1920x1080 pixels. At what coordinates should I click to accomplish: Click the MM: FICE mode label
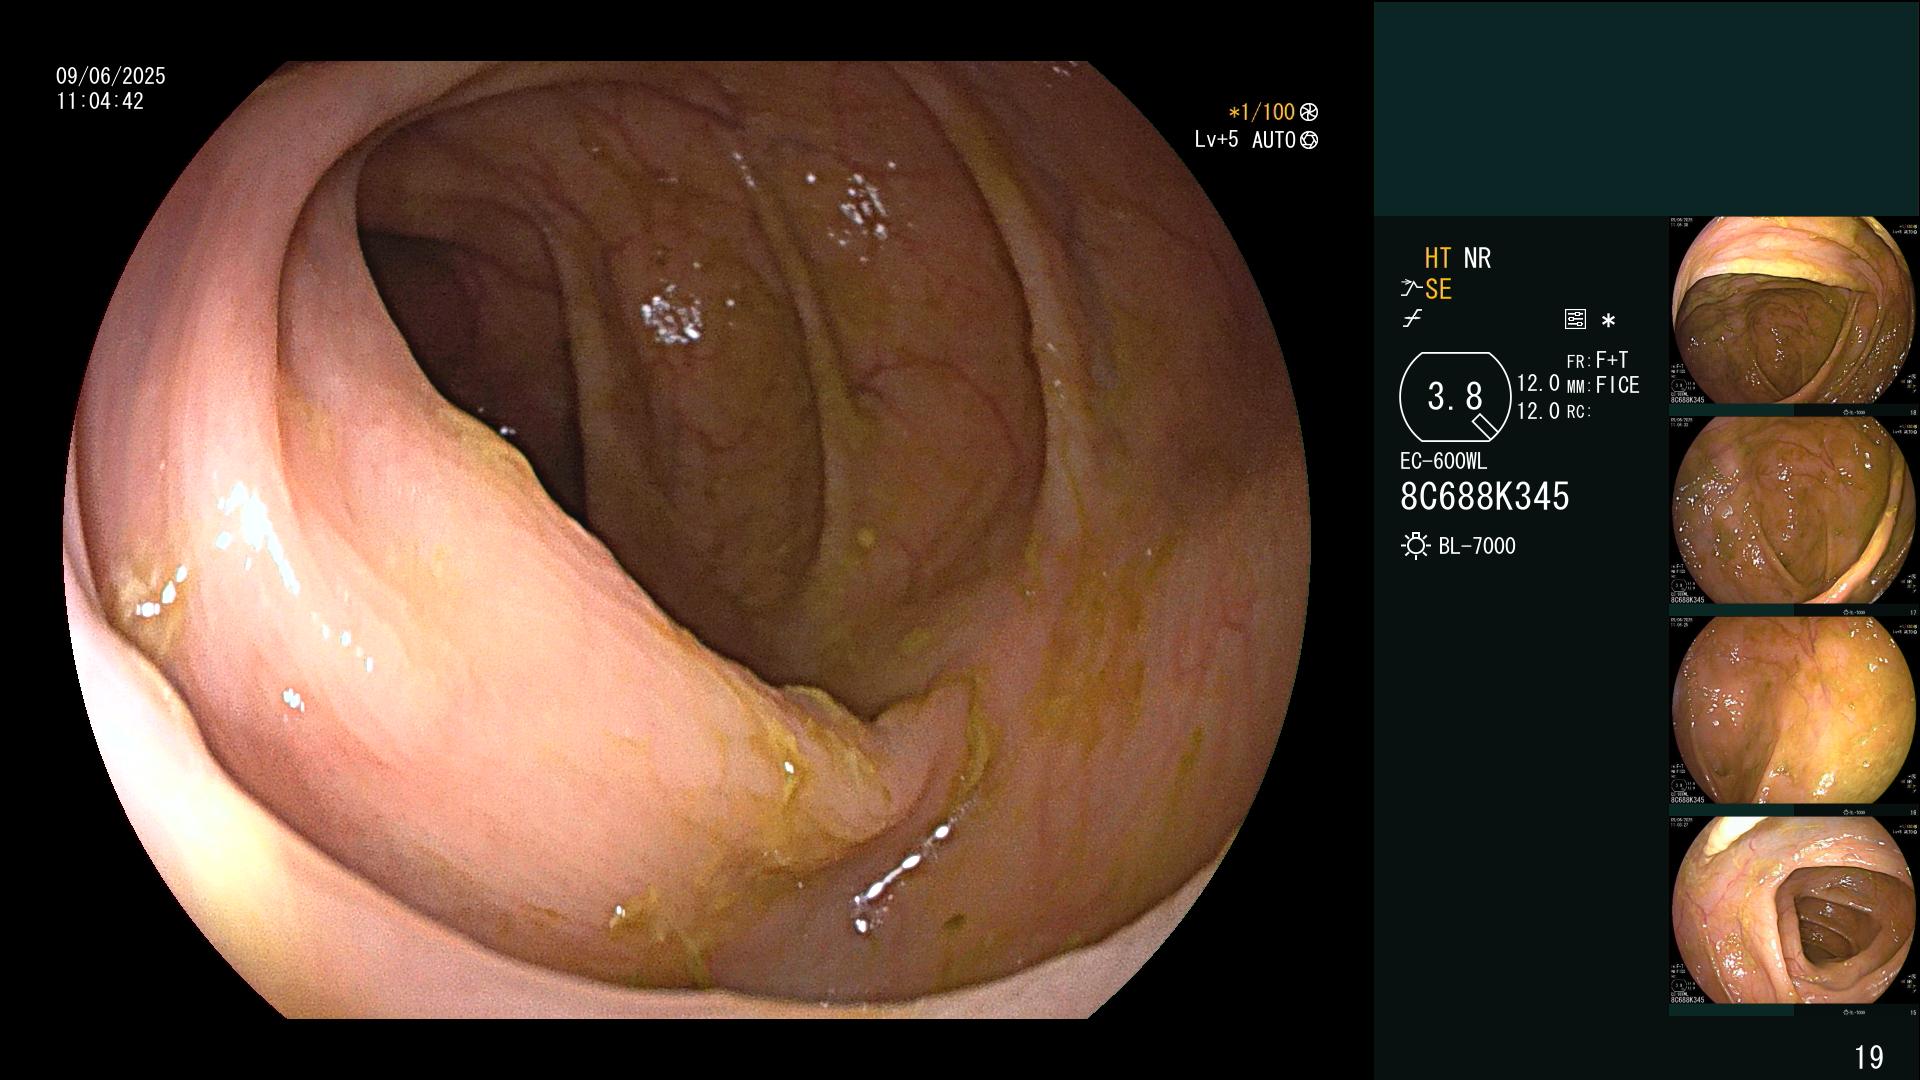(x=1603, y=385)
